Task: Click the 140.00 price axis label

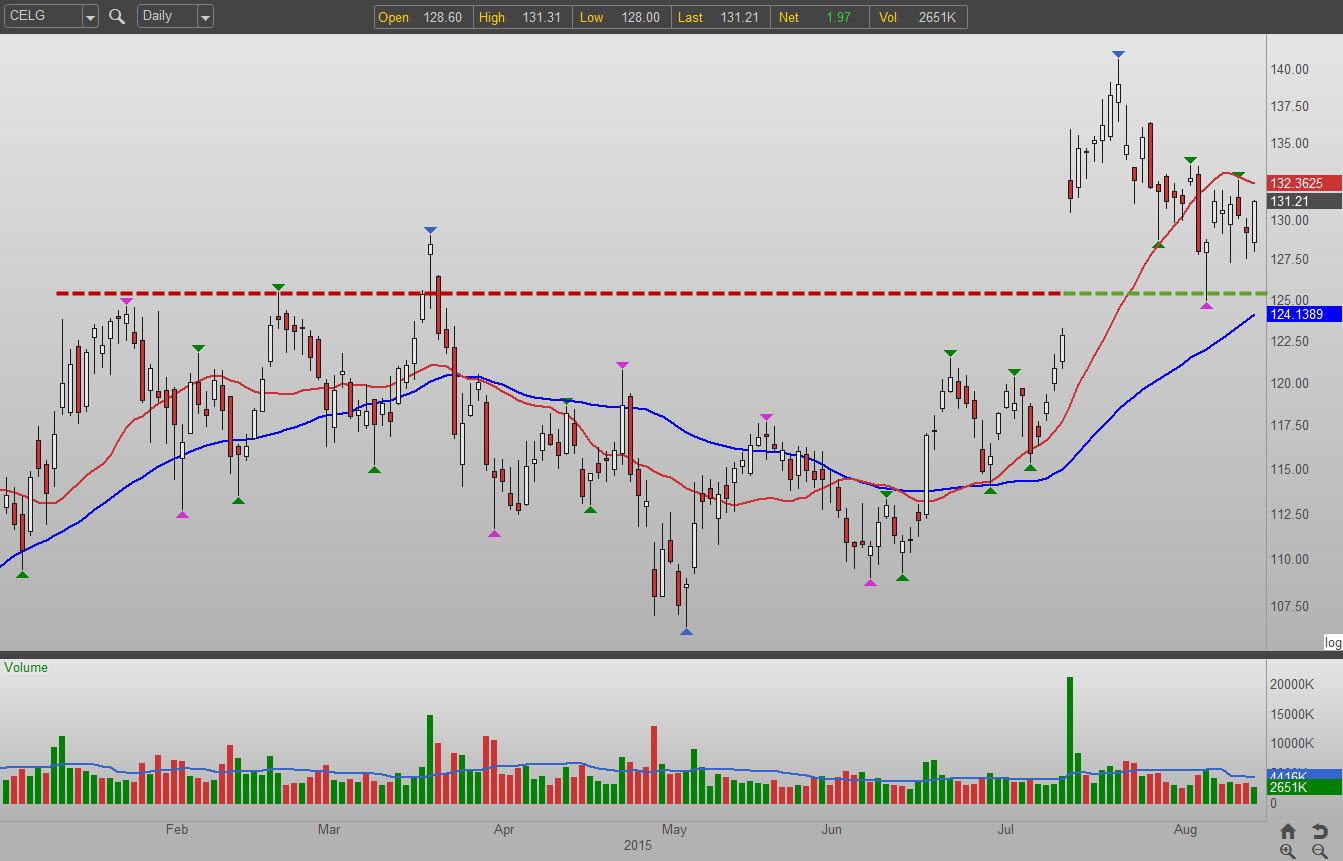Action: tap(1290, 69)
